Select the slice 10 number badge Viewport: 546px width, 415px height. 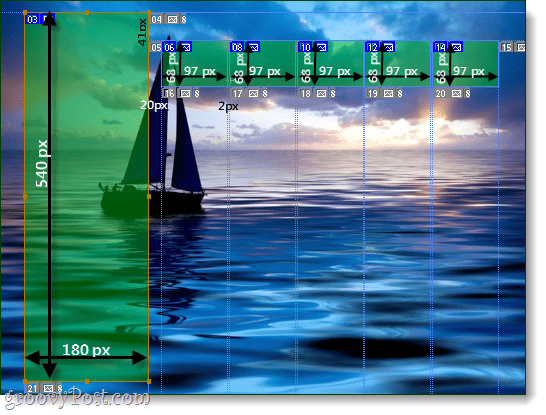click(x=305, y=47)
